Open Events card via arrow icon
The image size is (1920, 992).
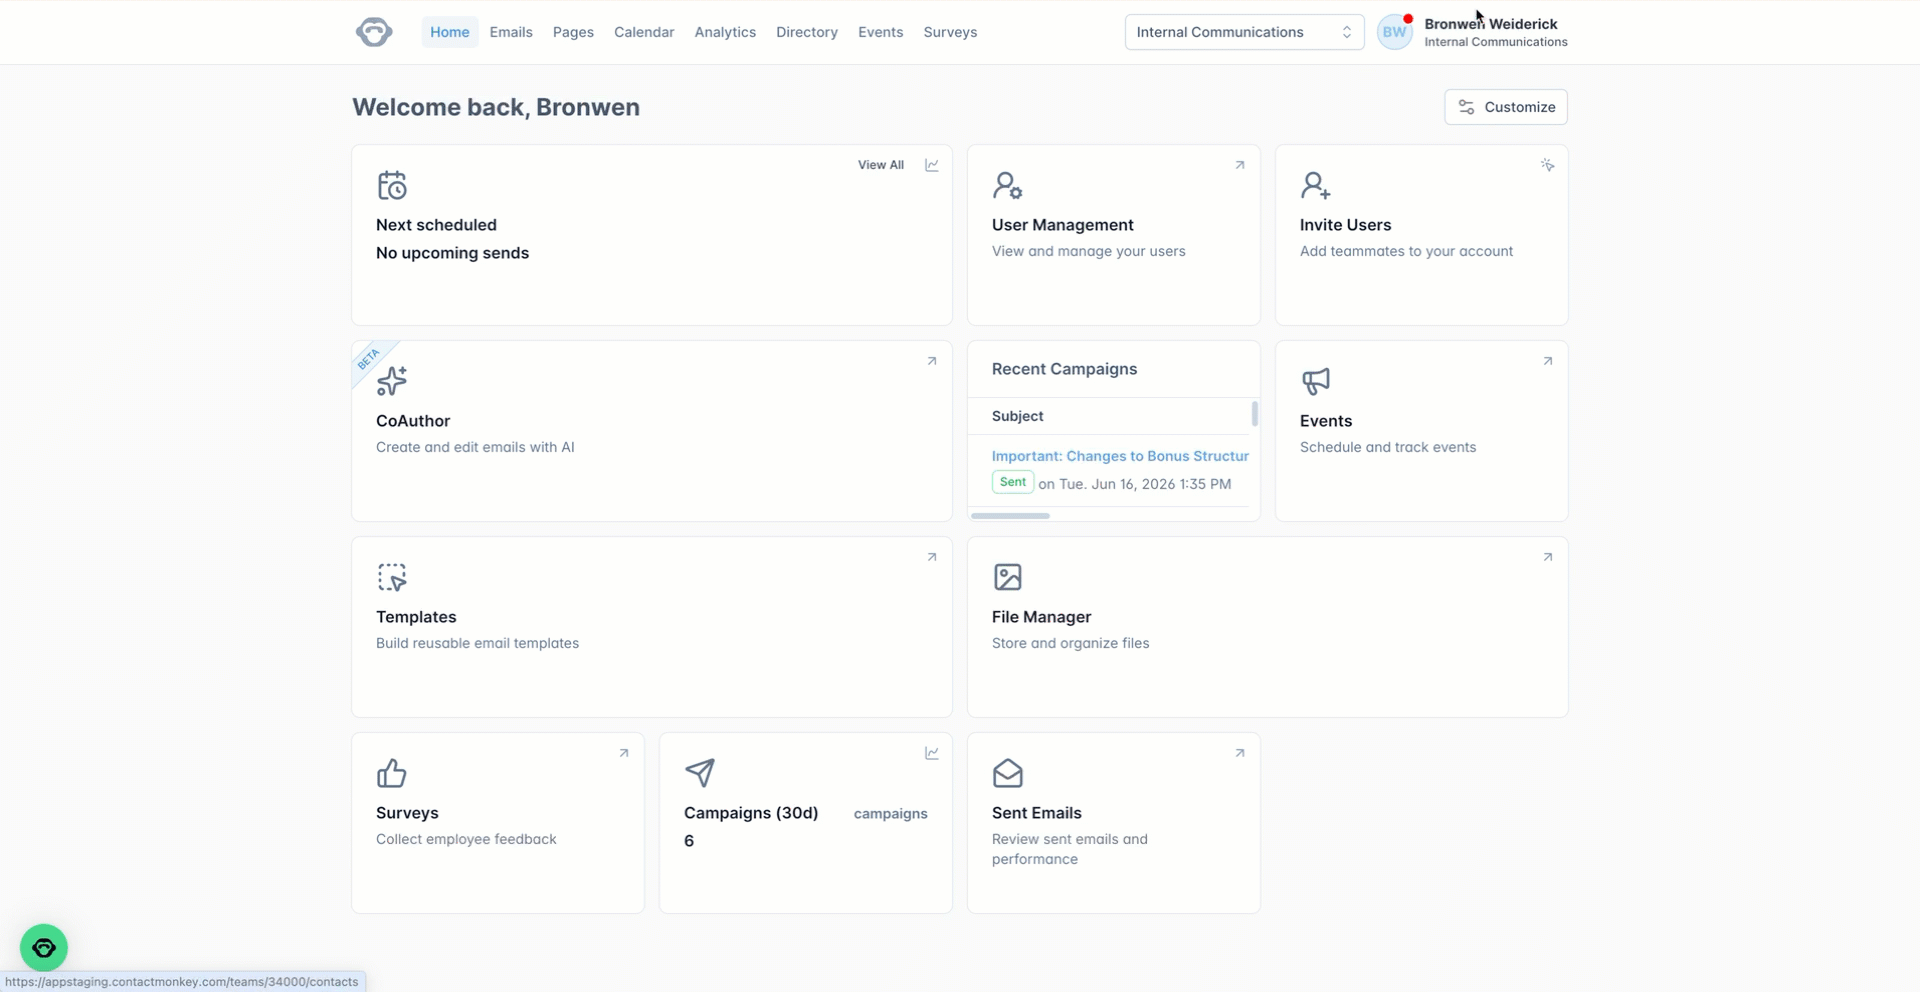pos(1547,361)
